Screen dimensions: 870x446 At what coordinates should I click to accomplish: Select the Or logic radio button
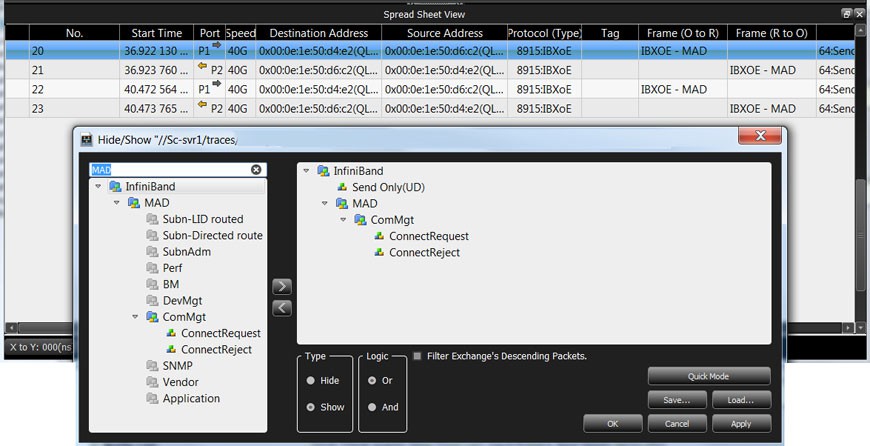[x=372, y=381]
